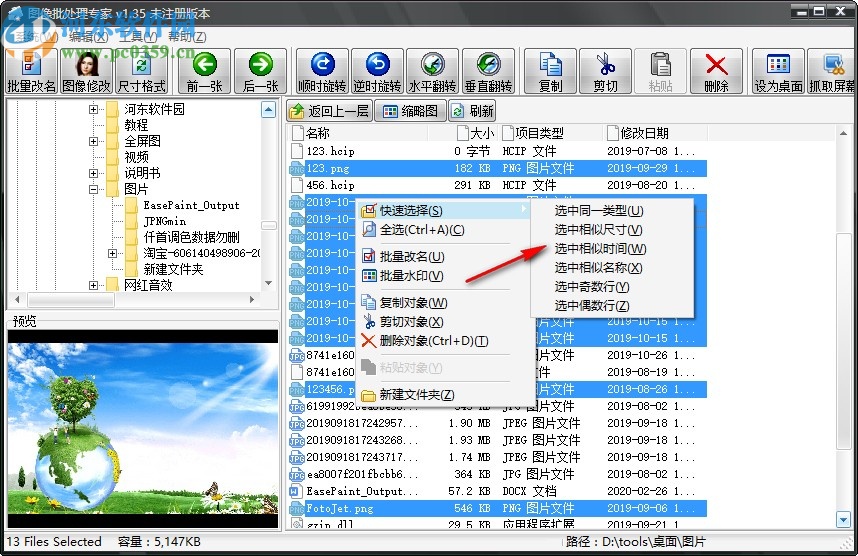The width and height of the screenshot is (858, 556).
Task: Select file 123.hcip in list
Action: tap(498, 151)
